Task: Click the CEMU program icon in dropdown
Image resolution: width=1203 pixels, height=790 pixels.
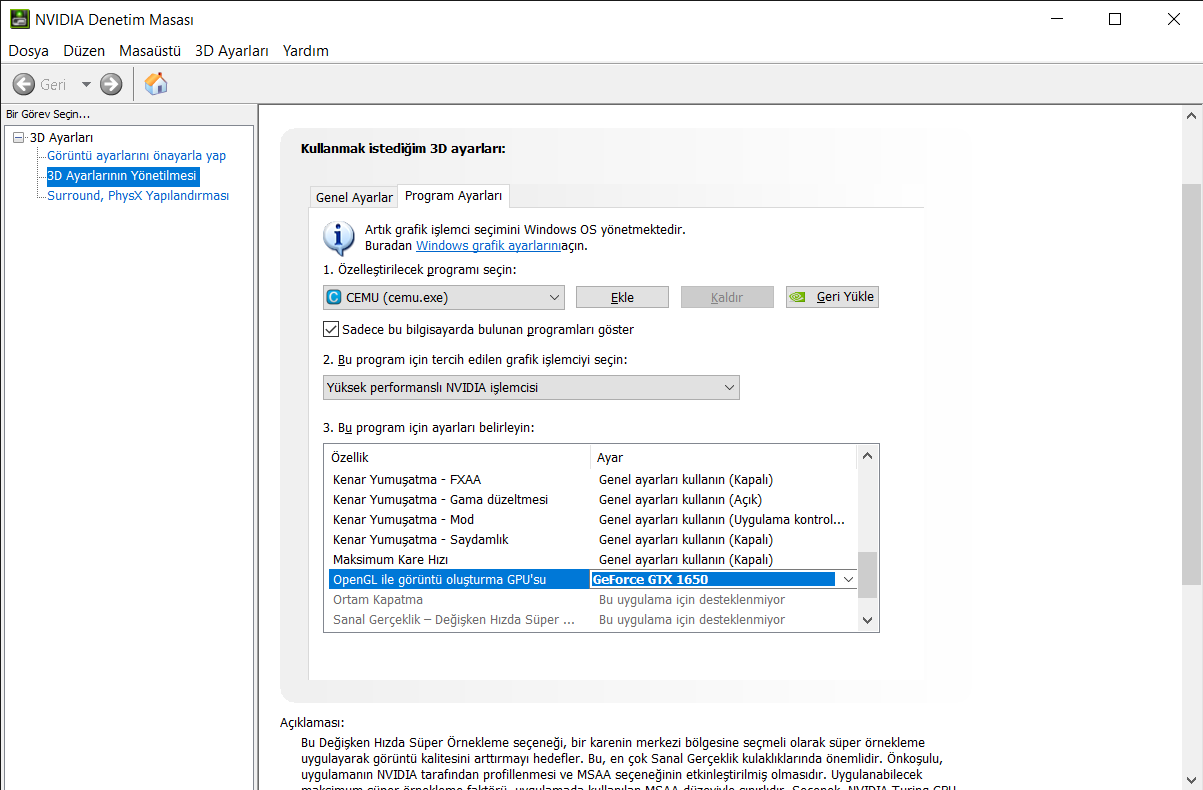Action: point(333,297)
